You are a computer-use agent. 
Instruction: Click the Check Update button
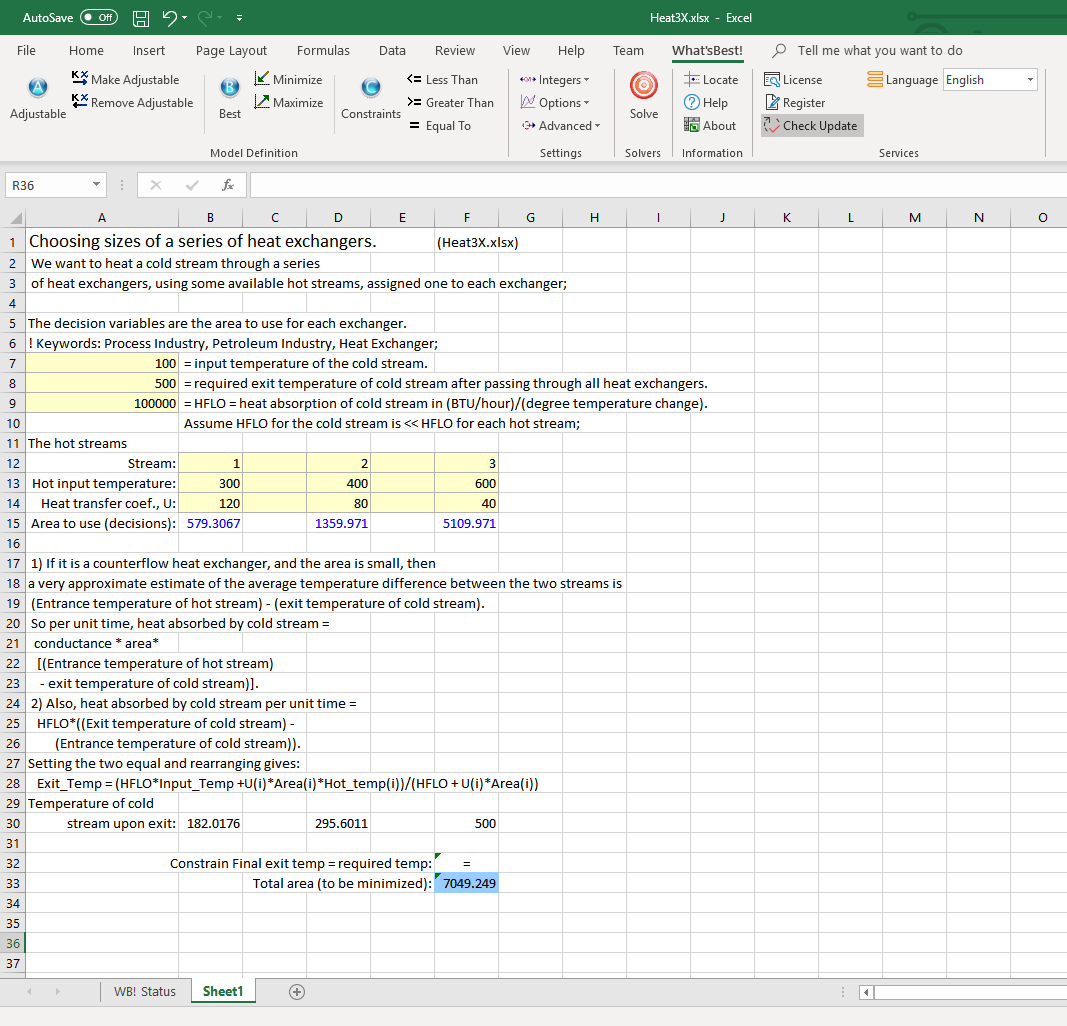[x=811, y=126]
